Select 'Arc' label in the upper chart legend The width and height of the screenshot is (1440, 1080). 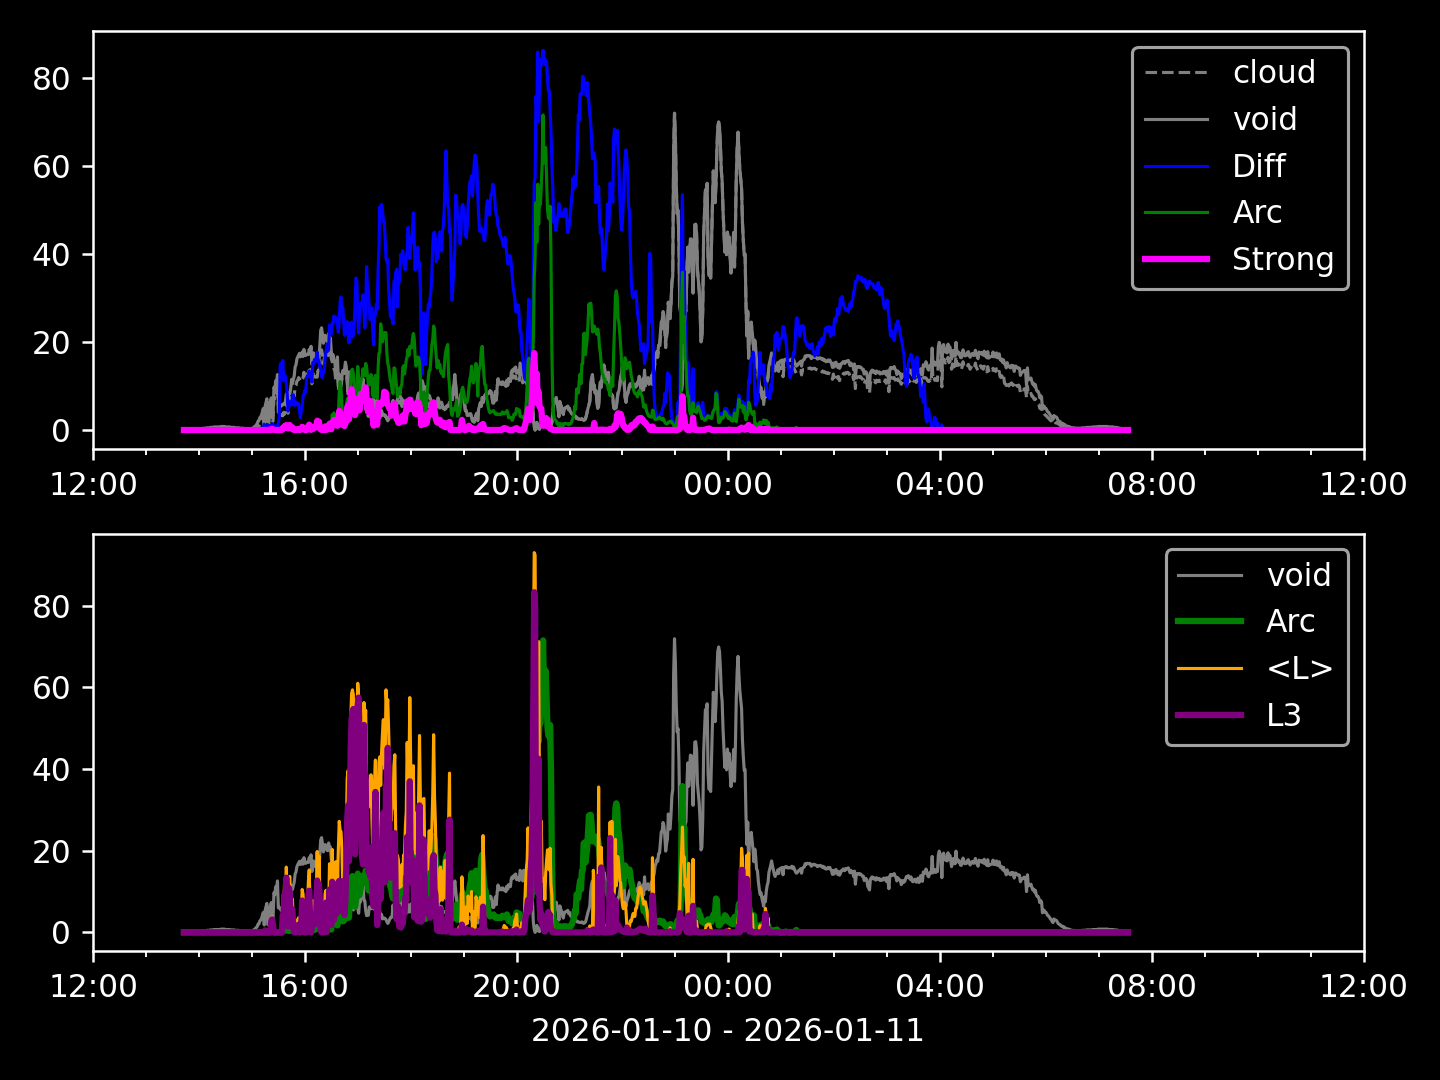(x=1257, y=212)
